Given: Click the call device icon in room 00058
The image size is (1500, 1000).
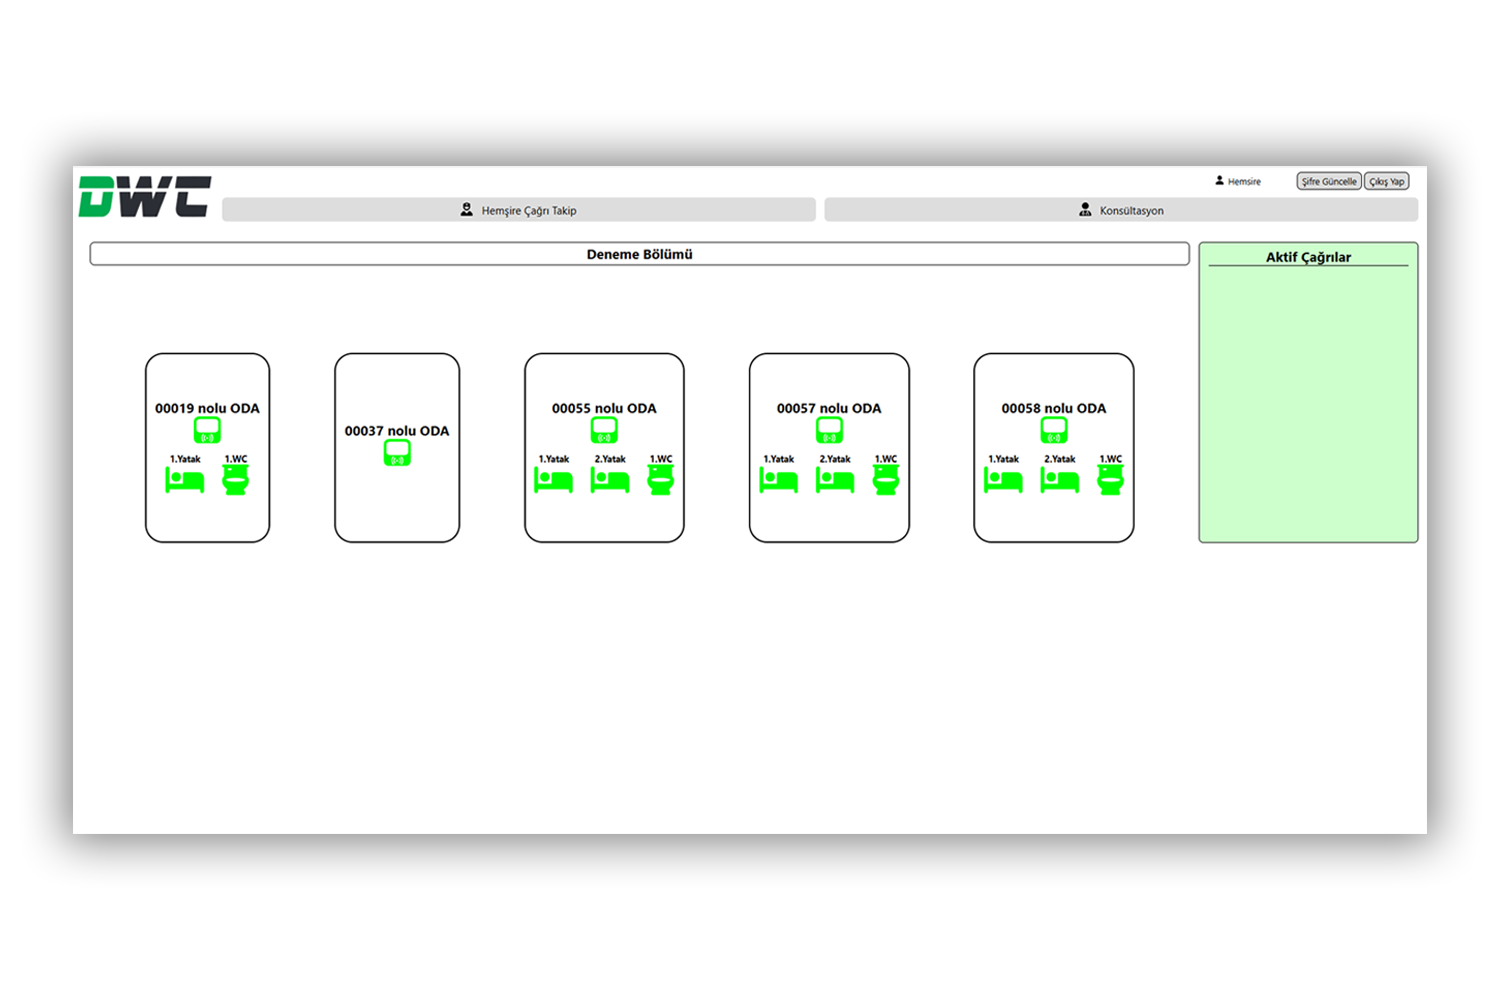Looking at the screenshot, I should (x=1054, y=430).
